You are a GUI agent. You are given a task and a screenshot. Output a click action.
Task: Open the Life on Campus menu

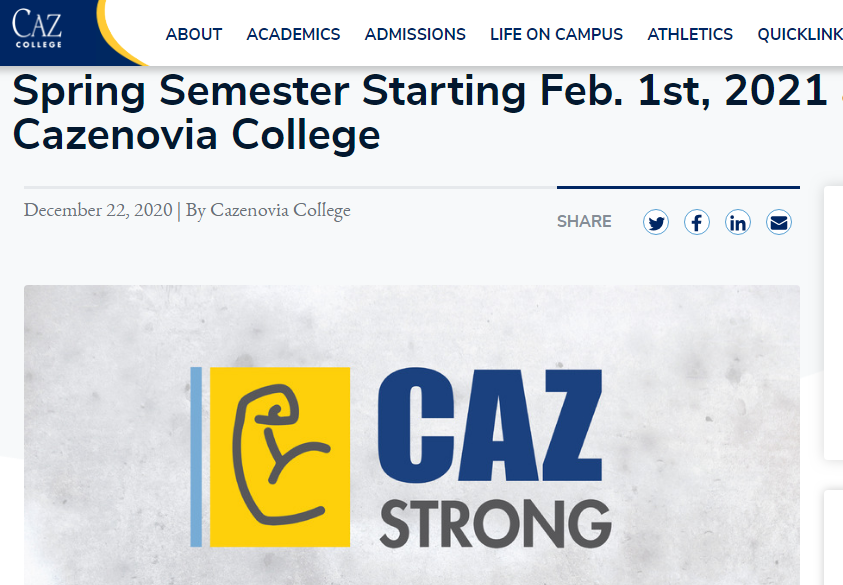click(x=556, y=34)
